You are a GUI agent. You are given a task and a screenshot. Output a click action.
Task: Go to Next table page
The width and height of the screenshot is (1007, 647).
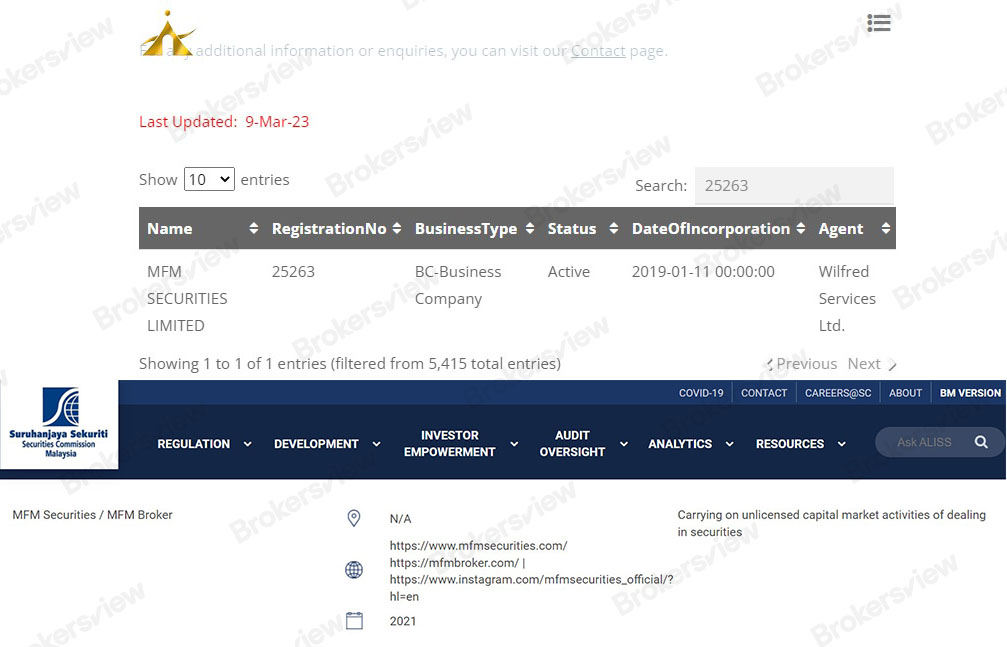tap(871, 364)
